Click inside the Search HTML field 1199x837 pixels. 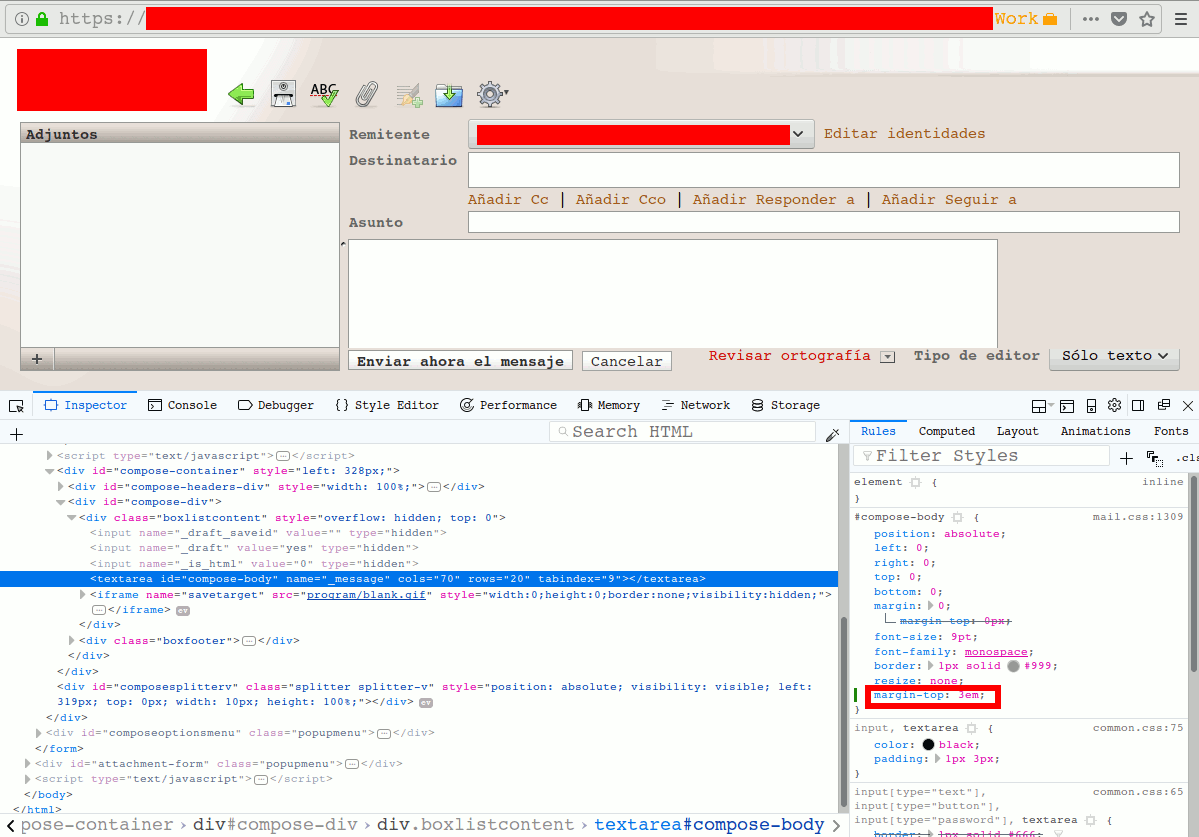(685, 431)
